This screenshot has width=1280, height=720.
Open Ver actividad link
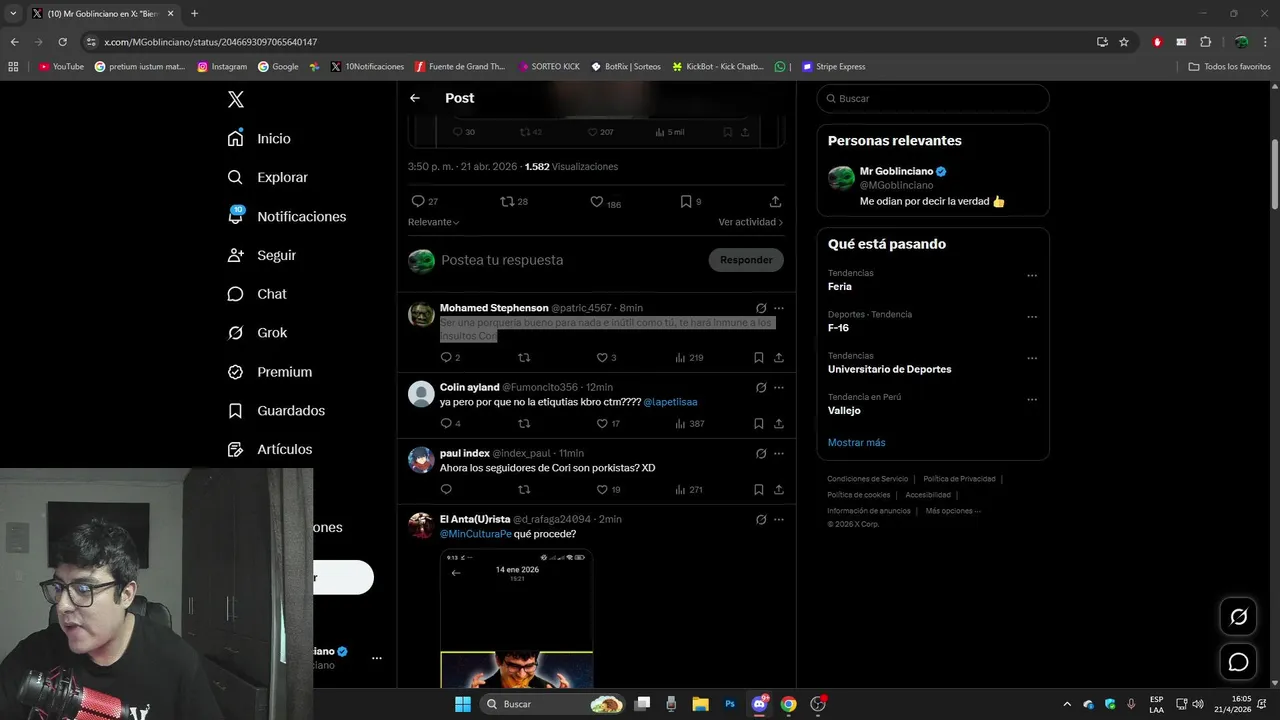pyautogui.click(x=750, y=222)
